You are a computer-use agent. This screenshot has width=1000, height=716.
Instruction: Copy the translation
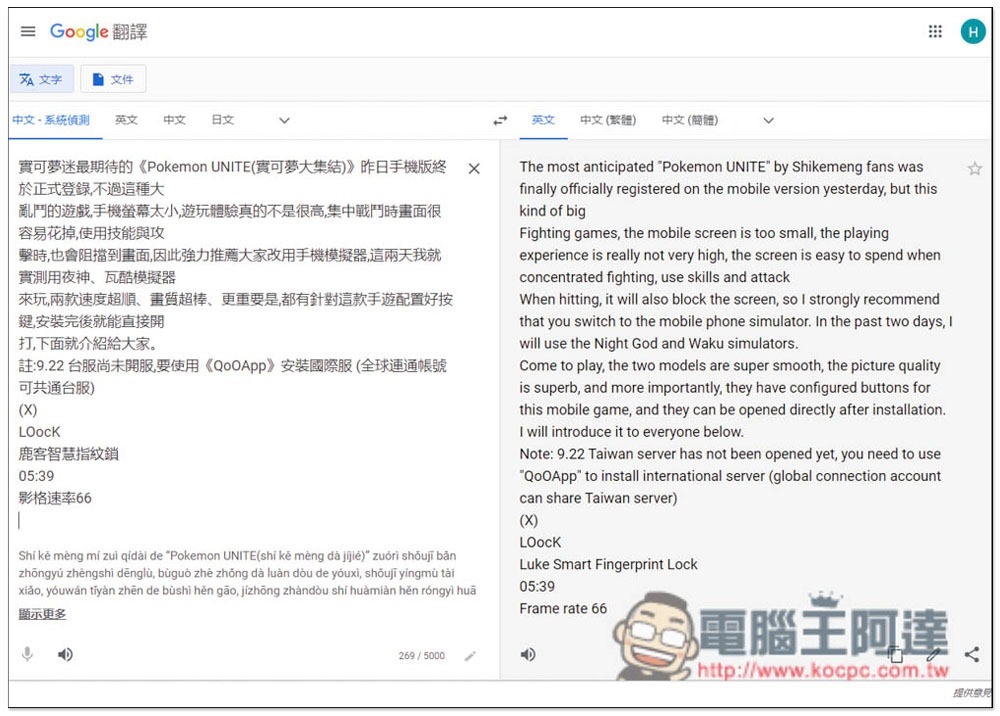[895, 654]
